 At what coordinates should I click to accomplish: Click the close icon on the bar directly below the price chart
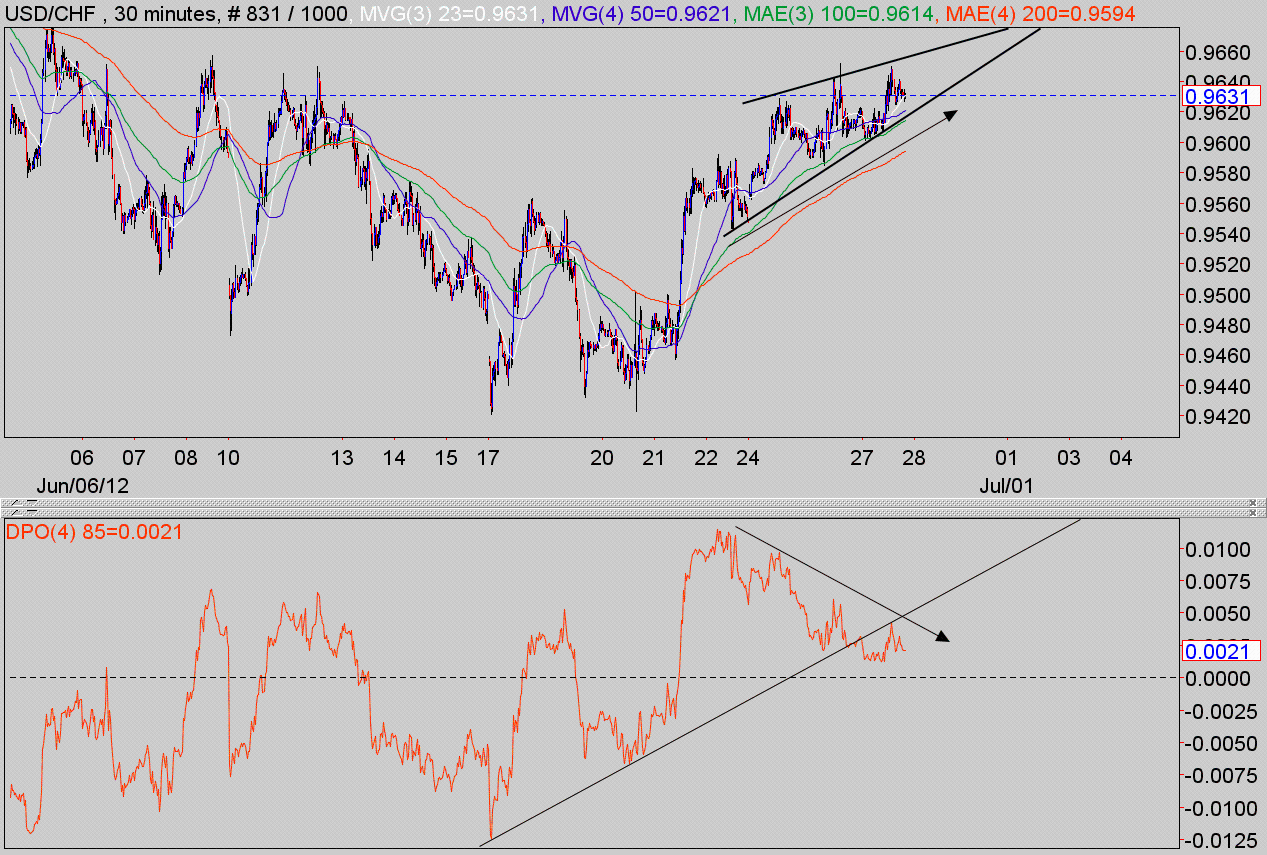tap(1253, 503)
